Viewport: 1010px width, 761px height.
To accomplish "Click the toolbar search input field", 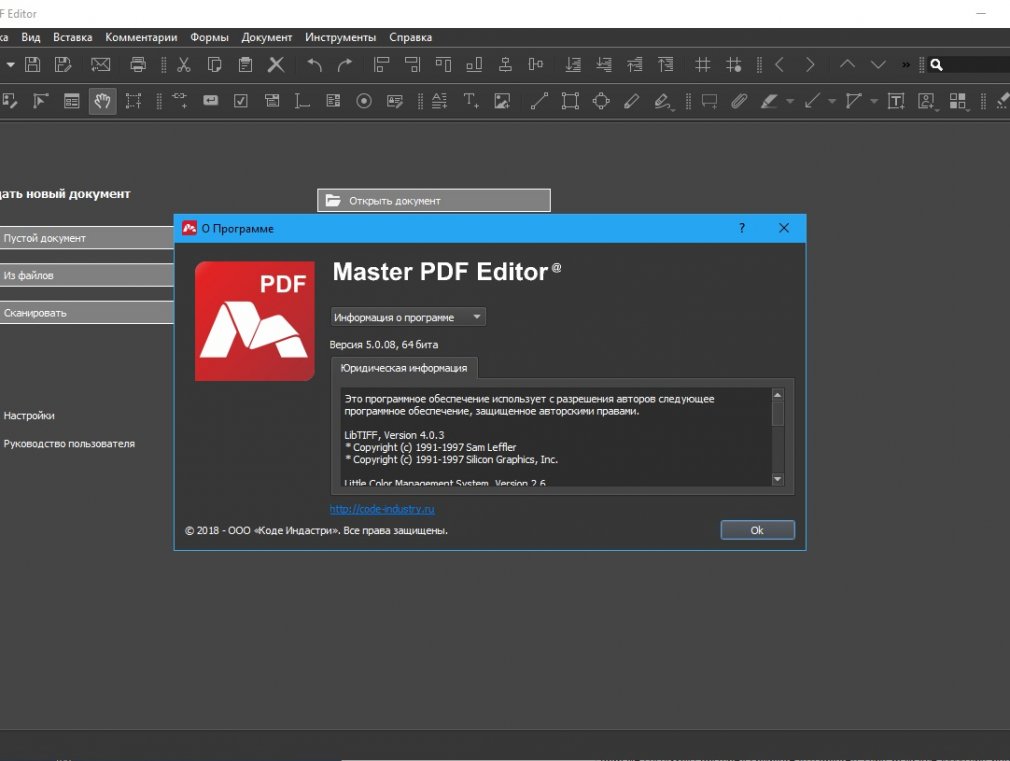I will 978,64.
